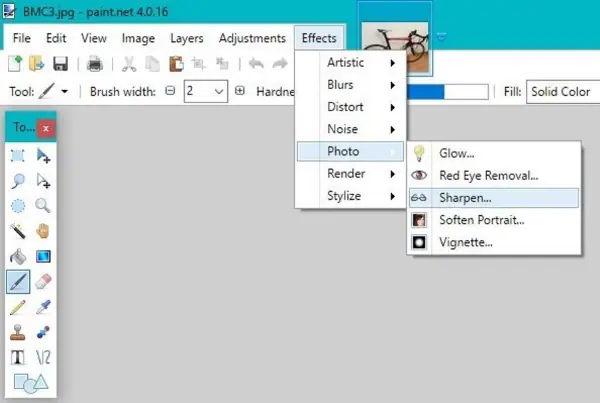Click the Paste clipboard icon

point(176,64)
